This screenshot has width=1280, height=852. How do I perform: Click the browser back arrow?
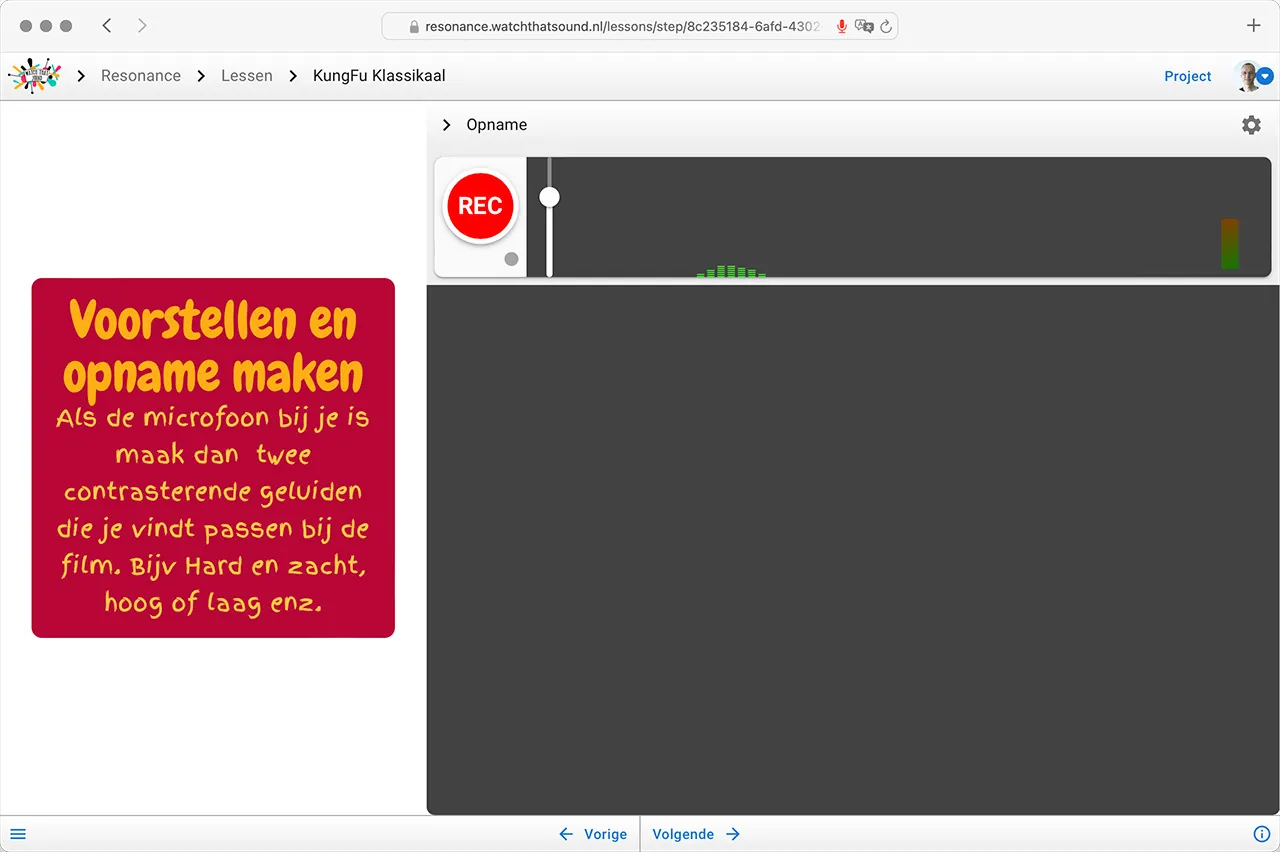click(107, 25)
